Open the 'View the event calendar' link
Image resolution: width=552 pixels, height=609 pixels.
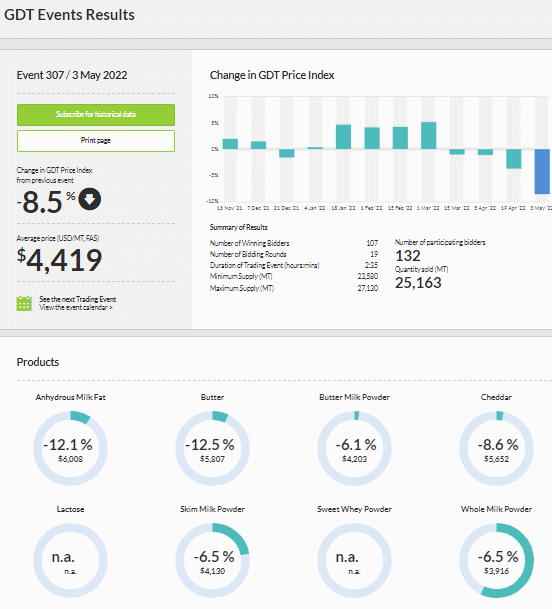[76, 308]
